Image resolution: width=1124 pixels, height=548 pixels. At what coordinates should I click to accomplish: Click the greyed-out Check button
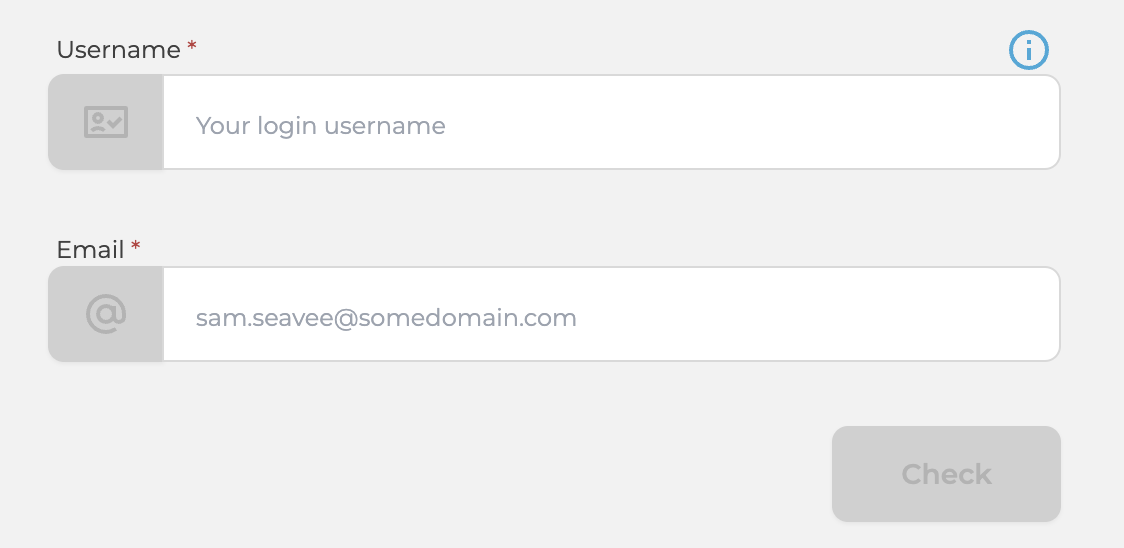946,474
